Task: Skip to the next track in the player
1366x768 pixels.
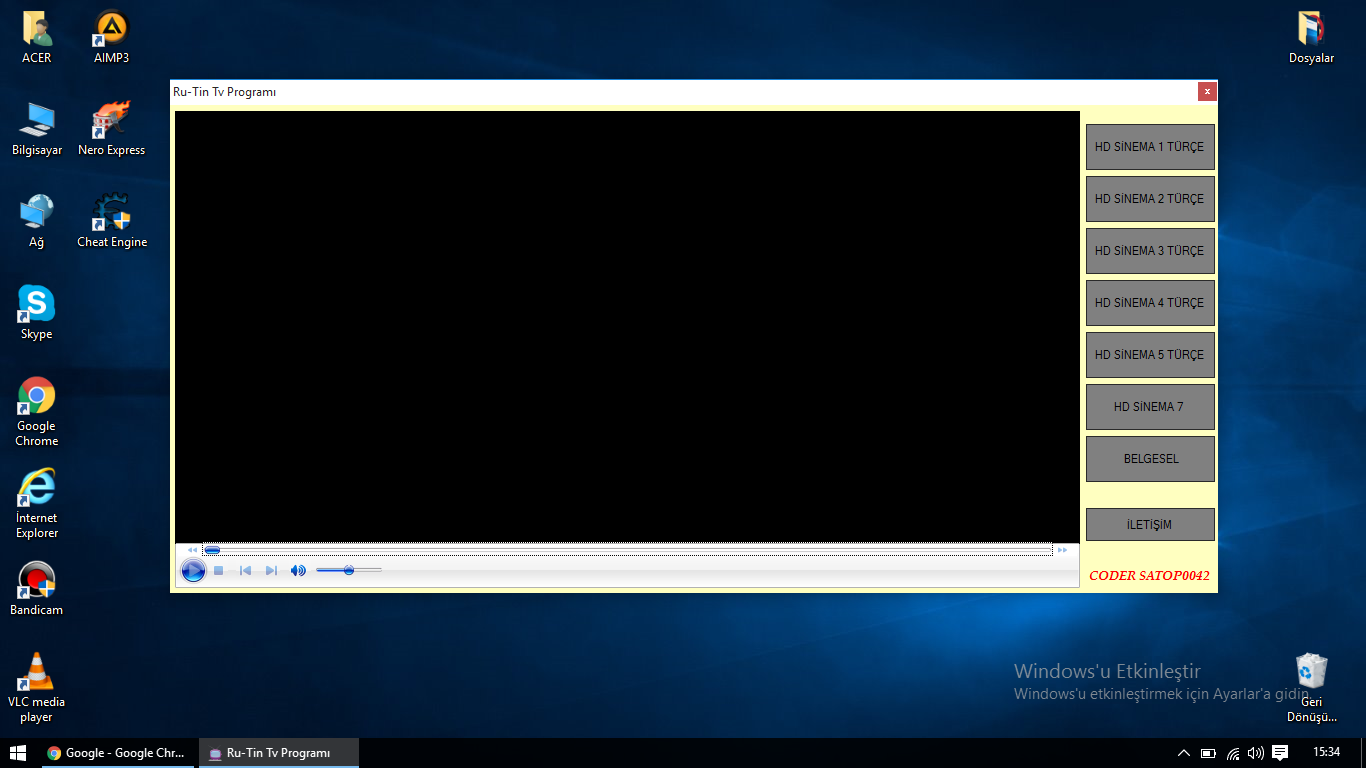Action: click(x=271, y=570)
